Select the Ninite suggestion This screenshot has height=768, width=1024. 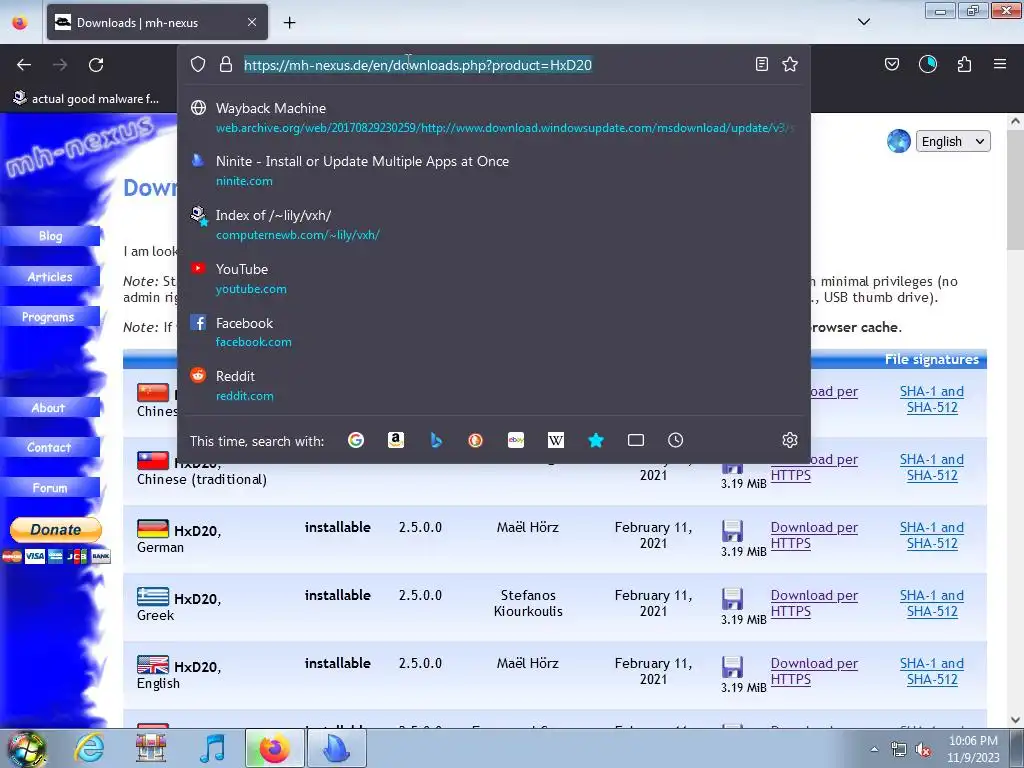pos(494,171)
